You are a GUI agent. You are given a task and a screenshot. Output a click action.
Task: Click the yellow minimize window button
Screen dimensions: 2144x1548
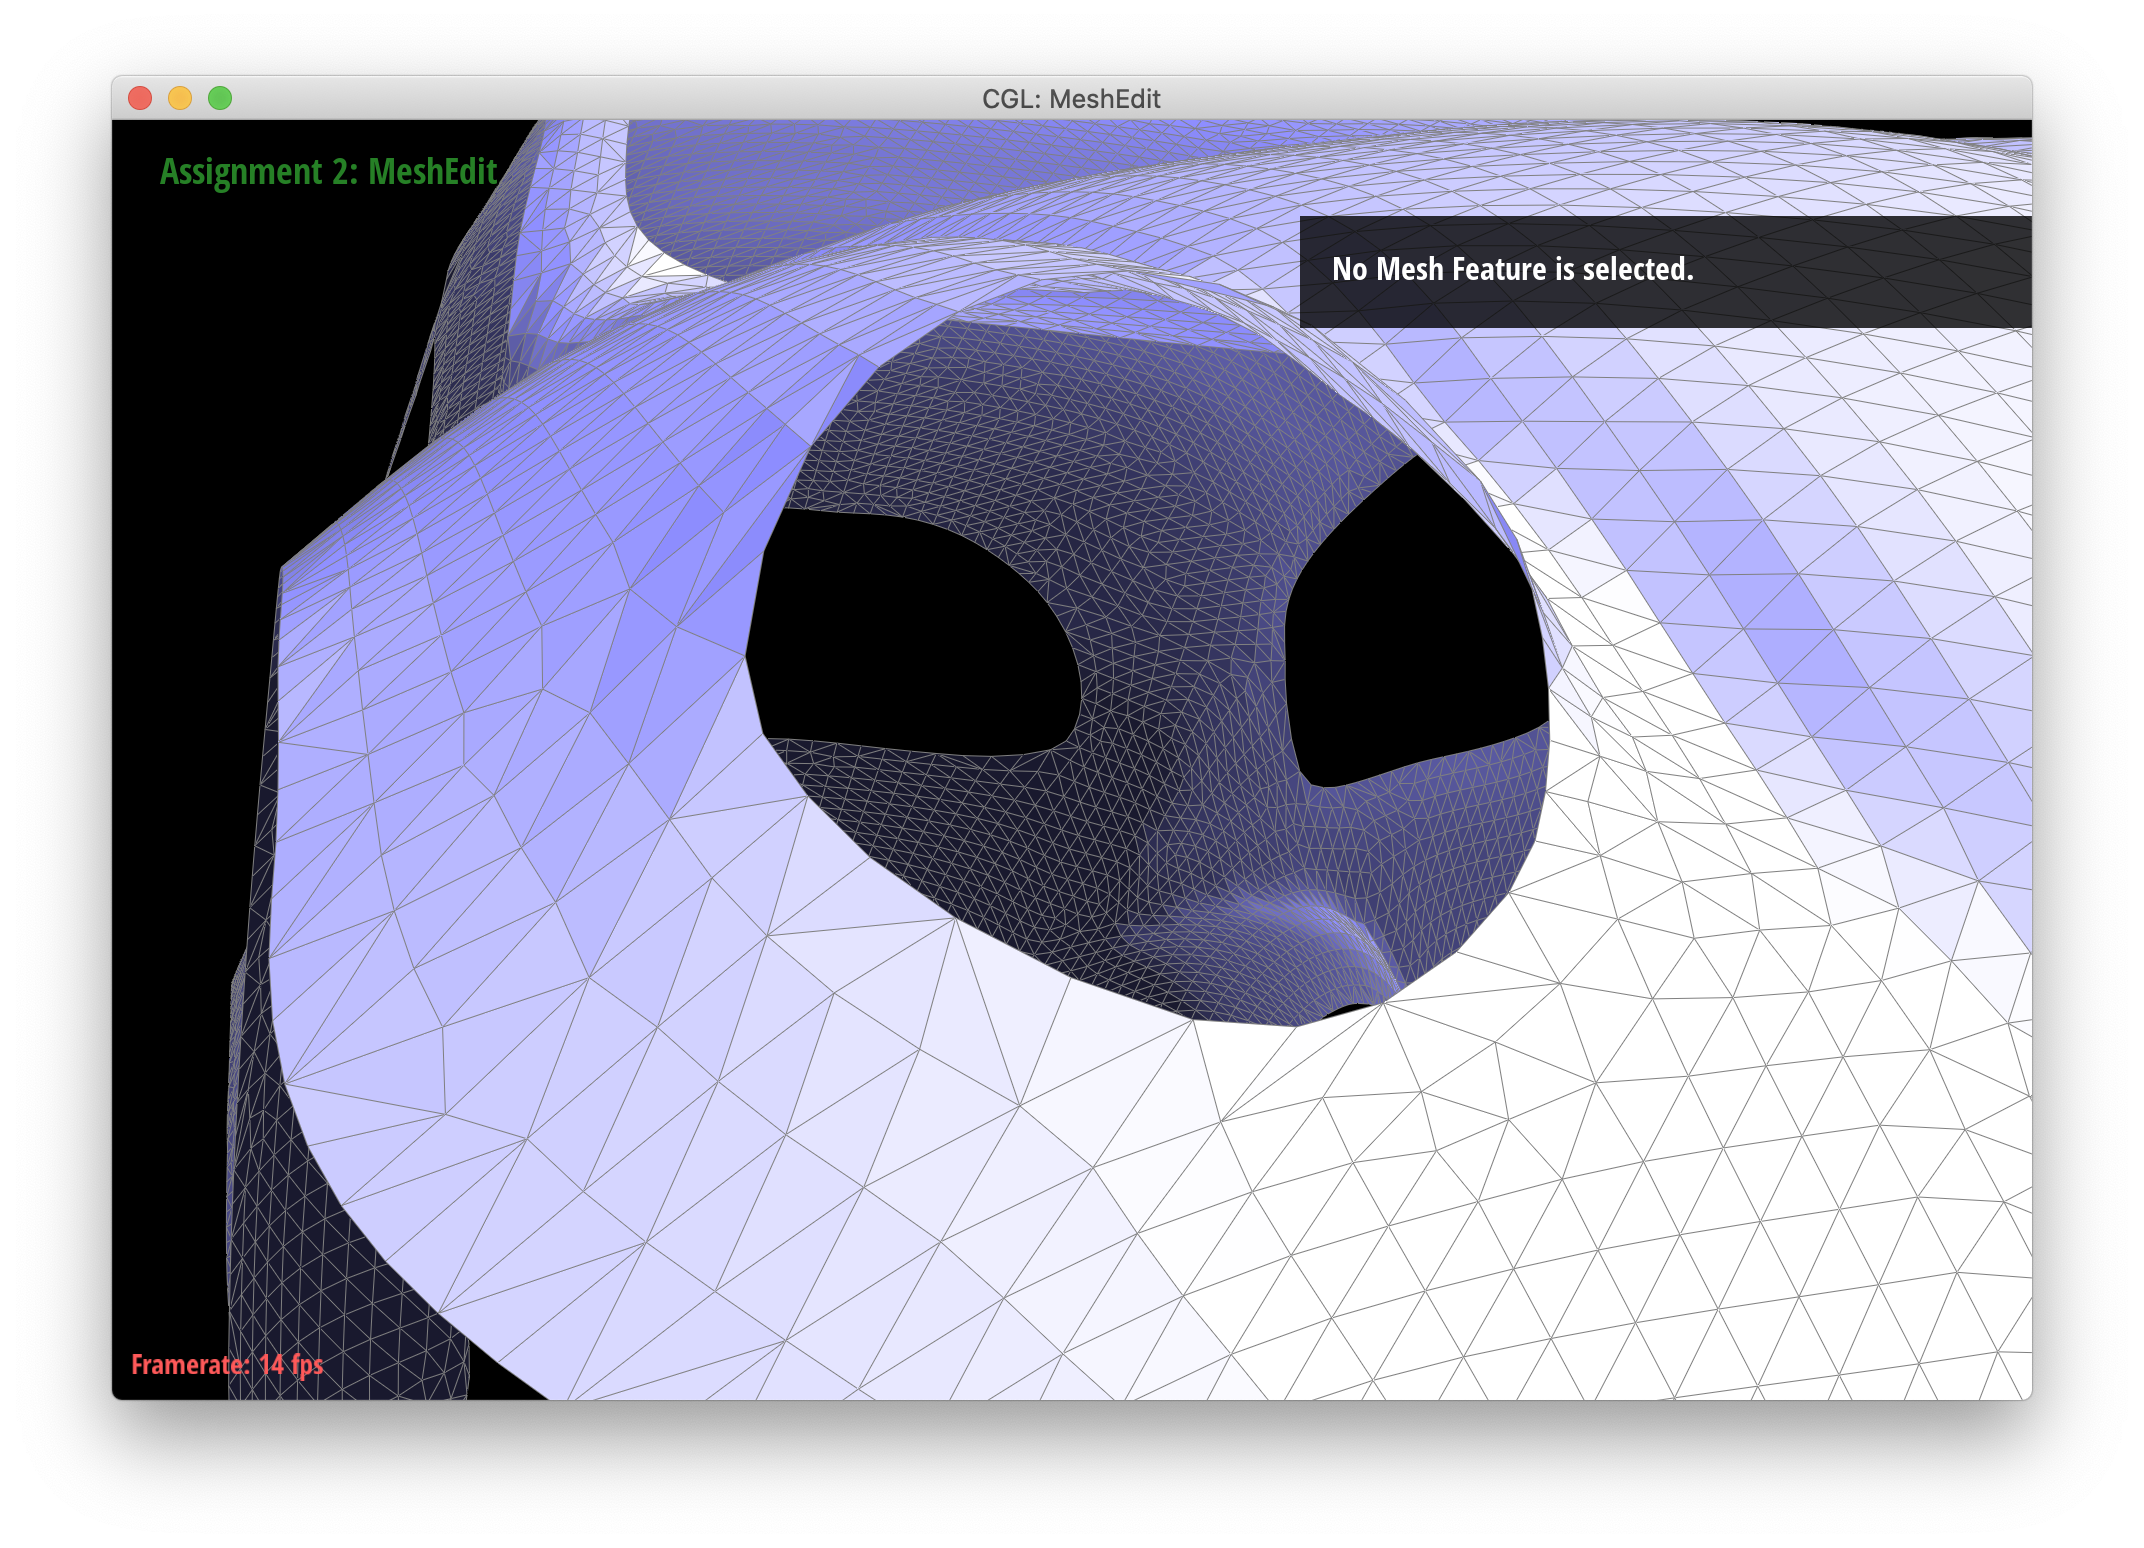[180, 98]
